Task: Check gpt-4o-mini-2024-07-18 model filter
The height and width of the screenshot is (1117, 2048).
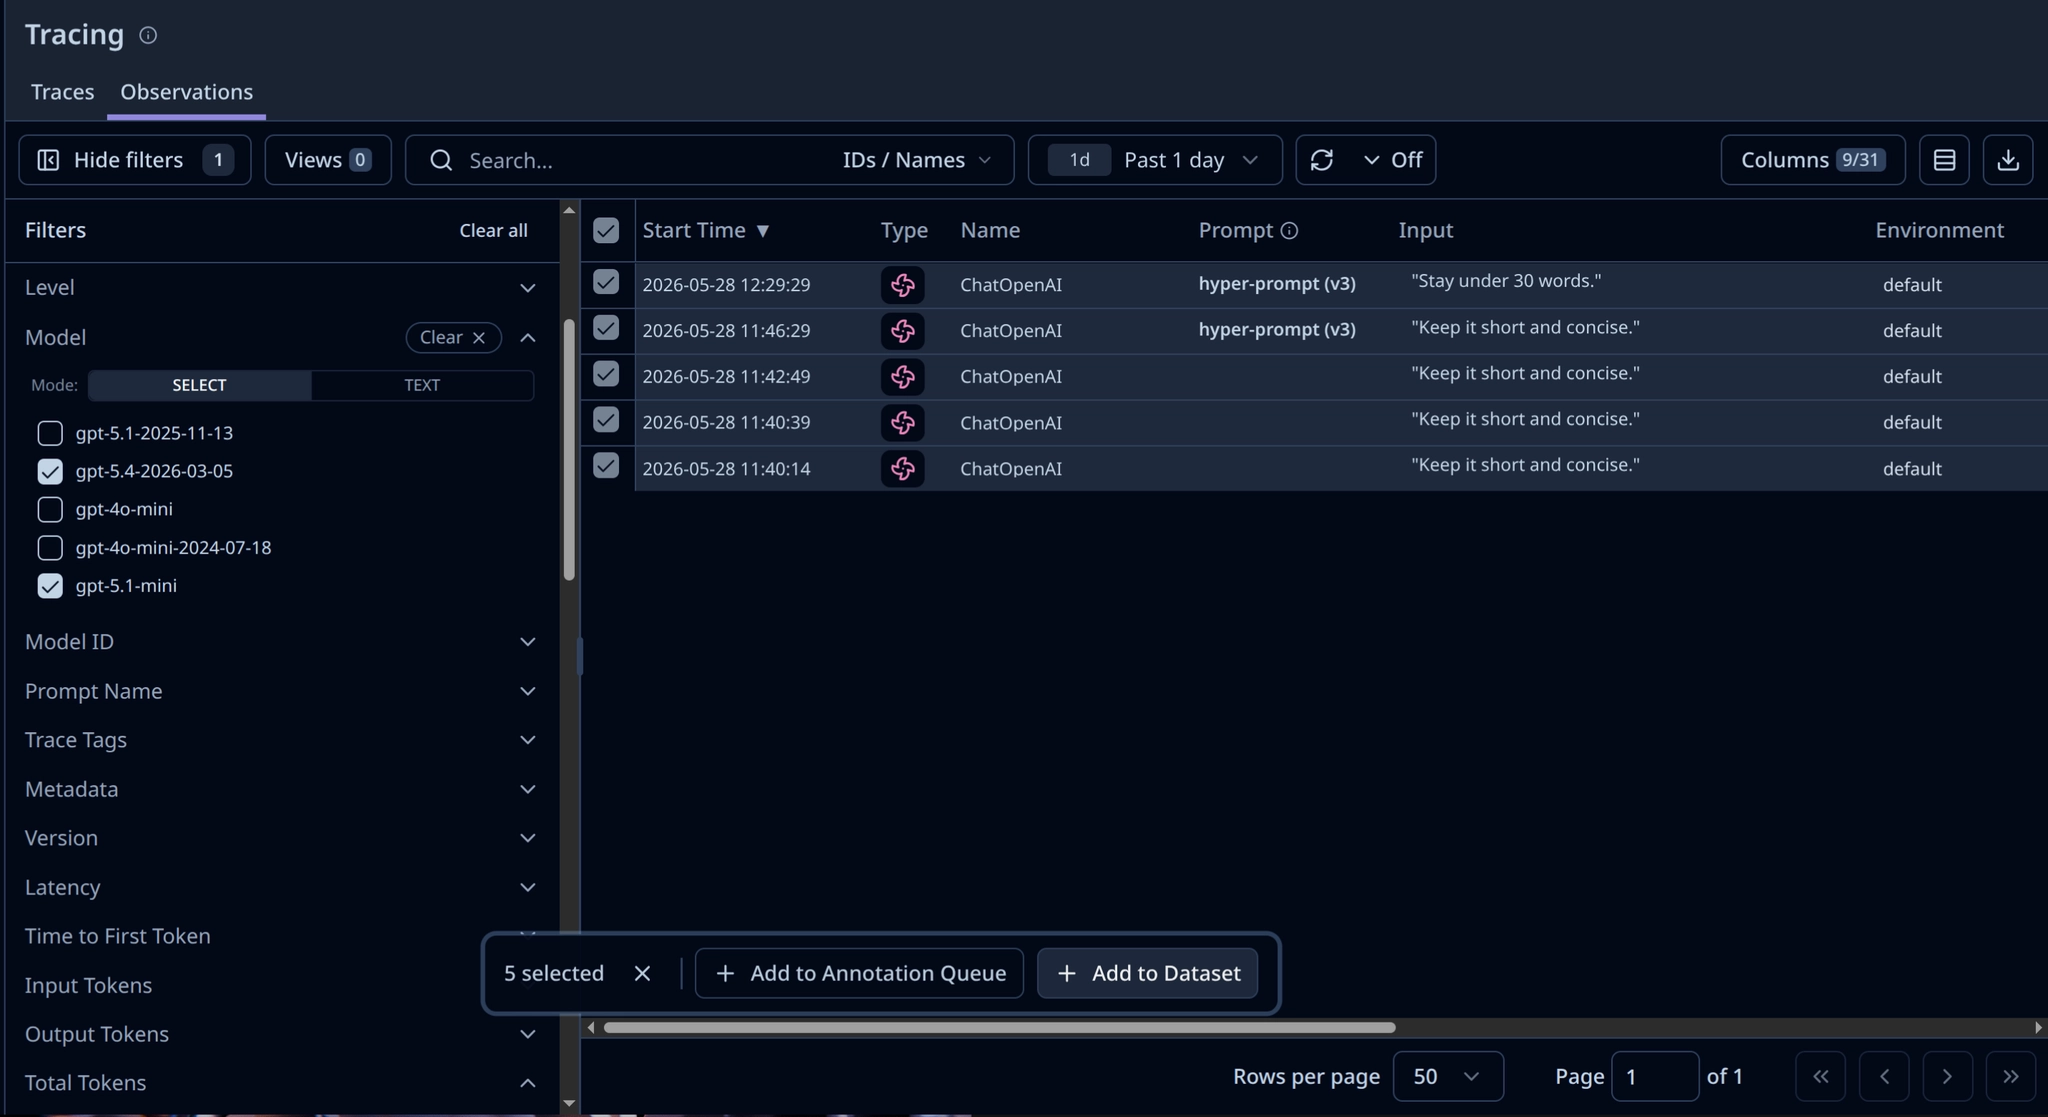Action: (x=50, y=548)
